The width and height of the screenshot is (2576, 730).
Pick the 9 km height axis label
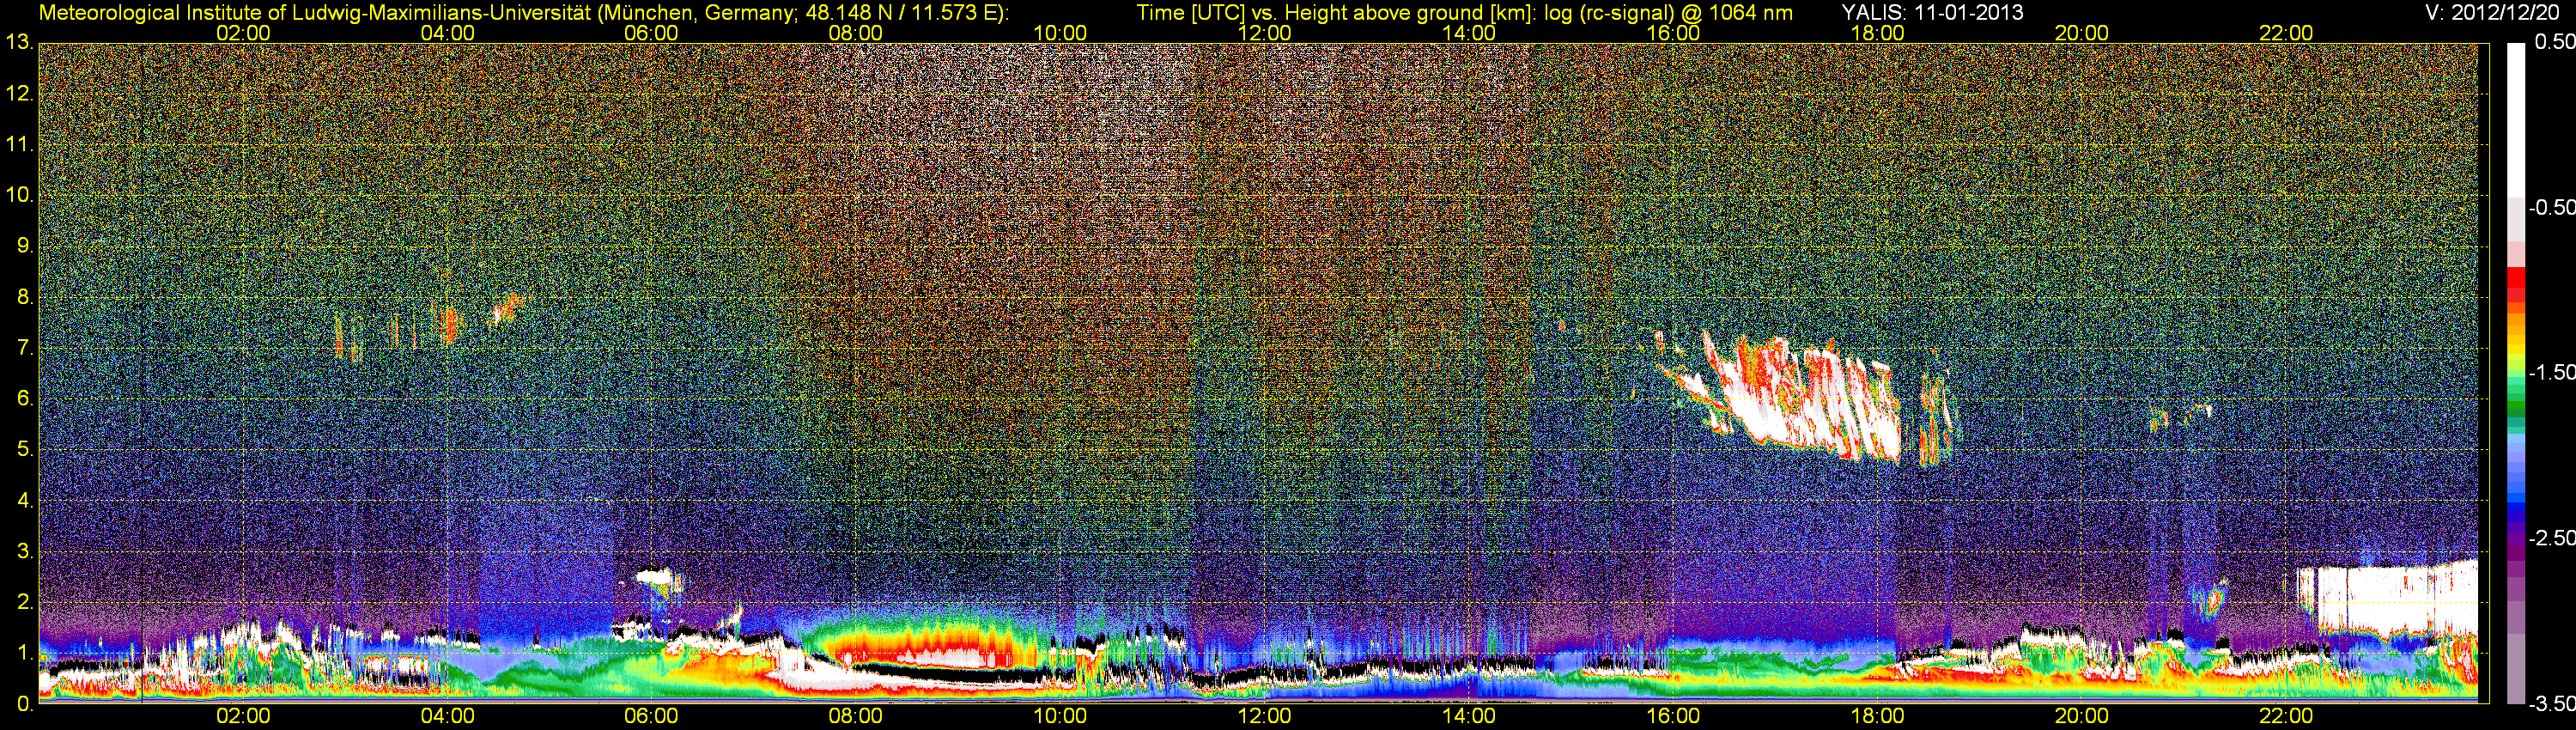[x=24, y=246]
